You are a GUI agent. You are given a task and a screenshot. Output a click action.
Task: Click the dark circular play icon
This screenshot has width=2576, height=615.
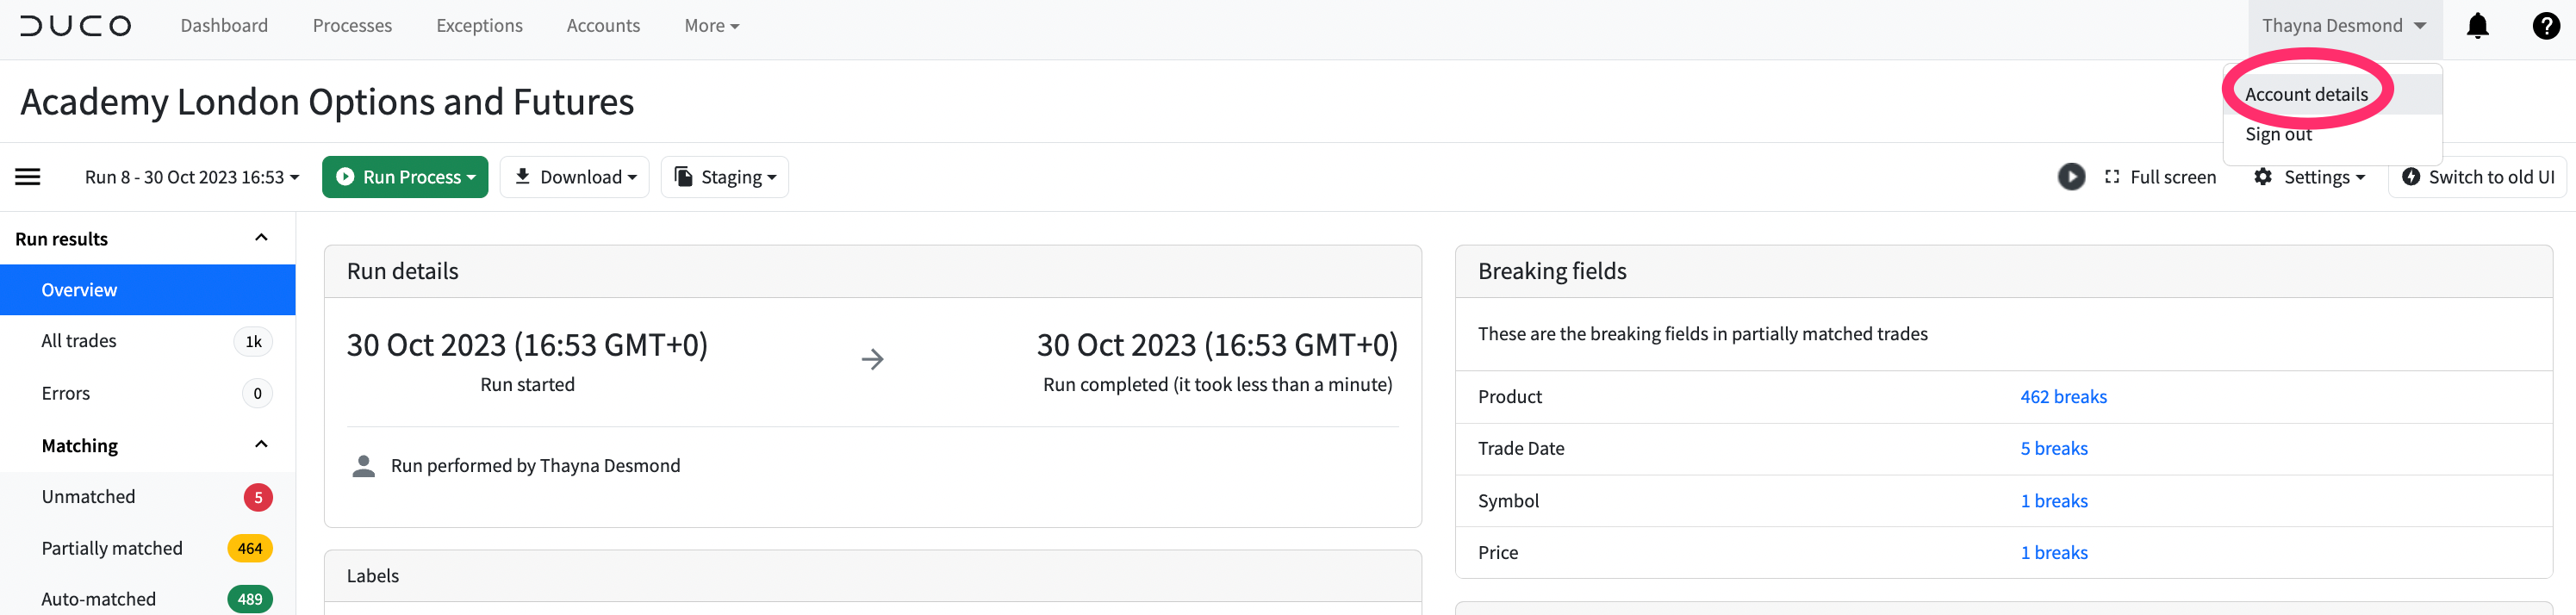coord(2071,177)
